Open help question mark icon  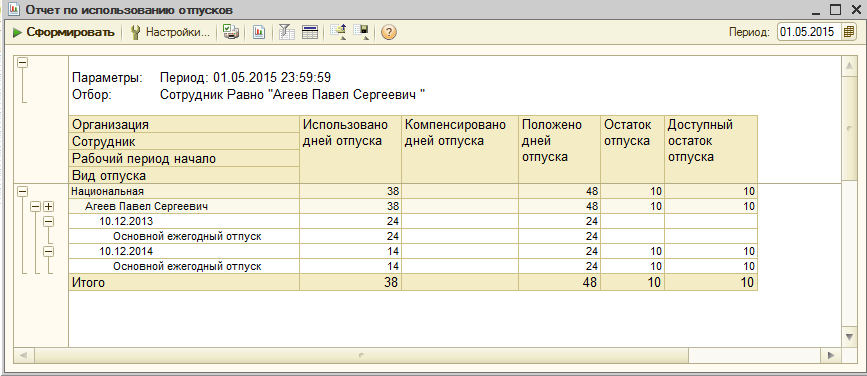[389, 33]
